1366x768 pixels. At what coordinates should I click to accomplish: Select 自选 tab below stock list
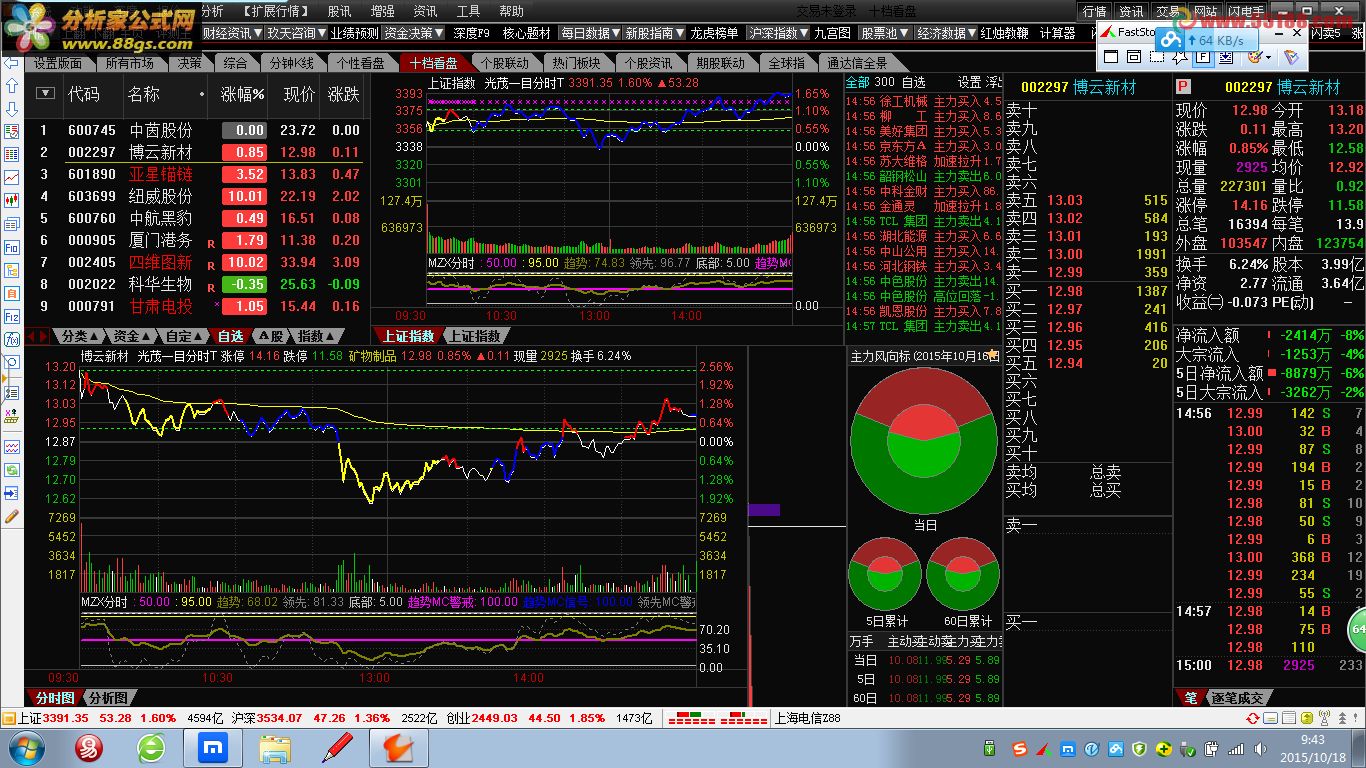(x=230, y=336)
